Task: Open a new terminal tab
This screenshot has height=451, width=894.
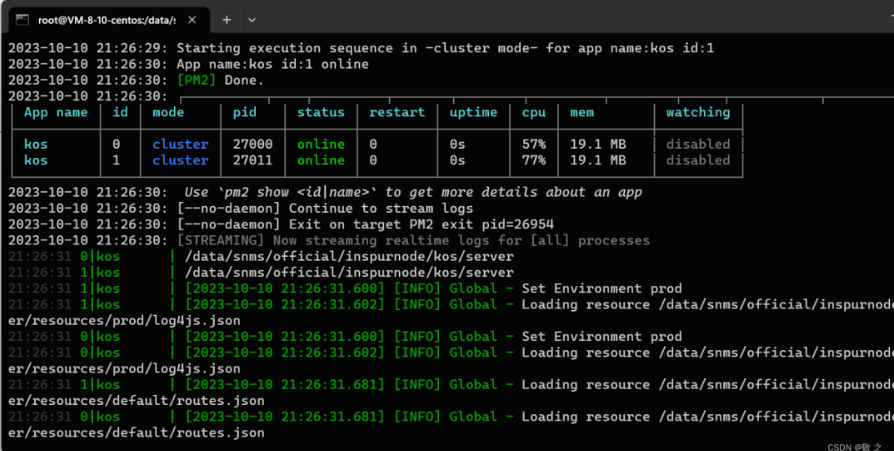Action: click(x=227, y=19)
